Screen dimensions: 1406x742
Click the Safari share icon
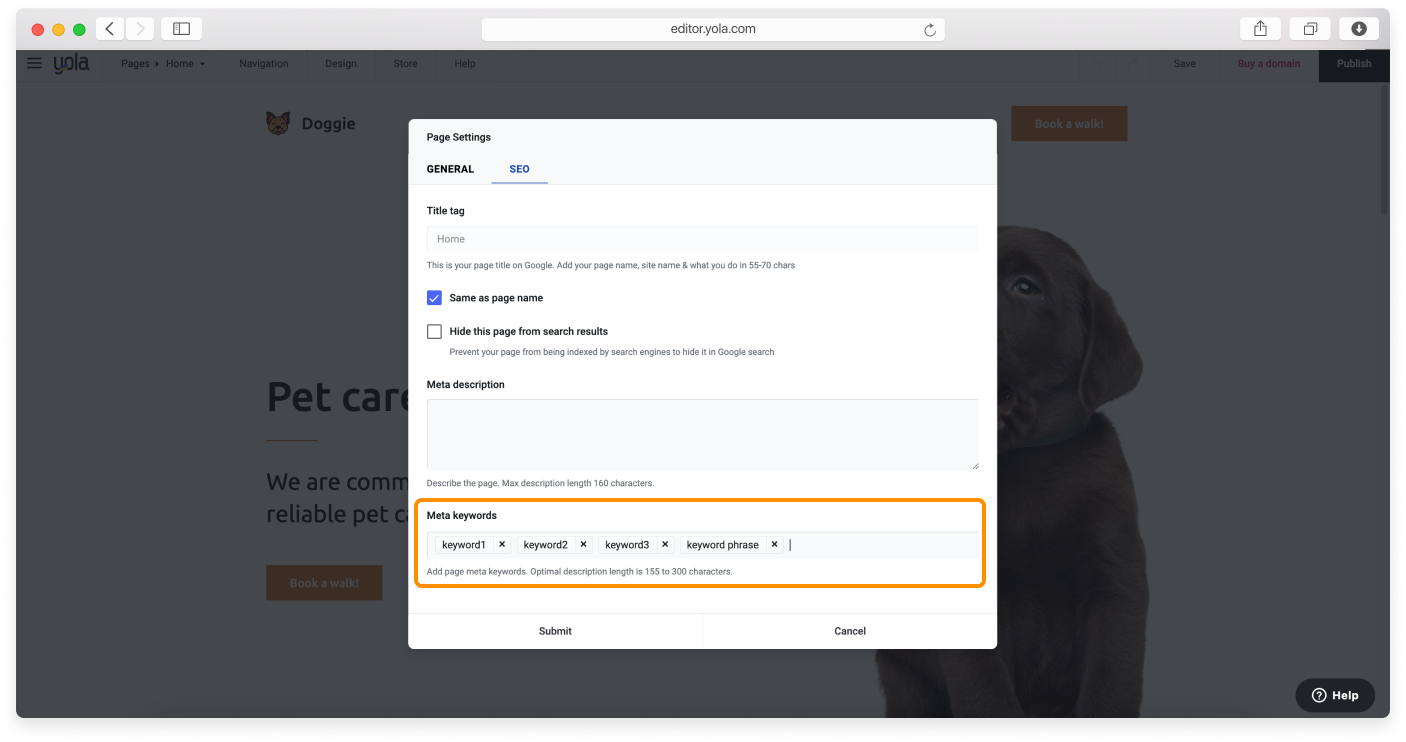tap(1259, 28)
